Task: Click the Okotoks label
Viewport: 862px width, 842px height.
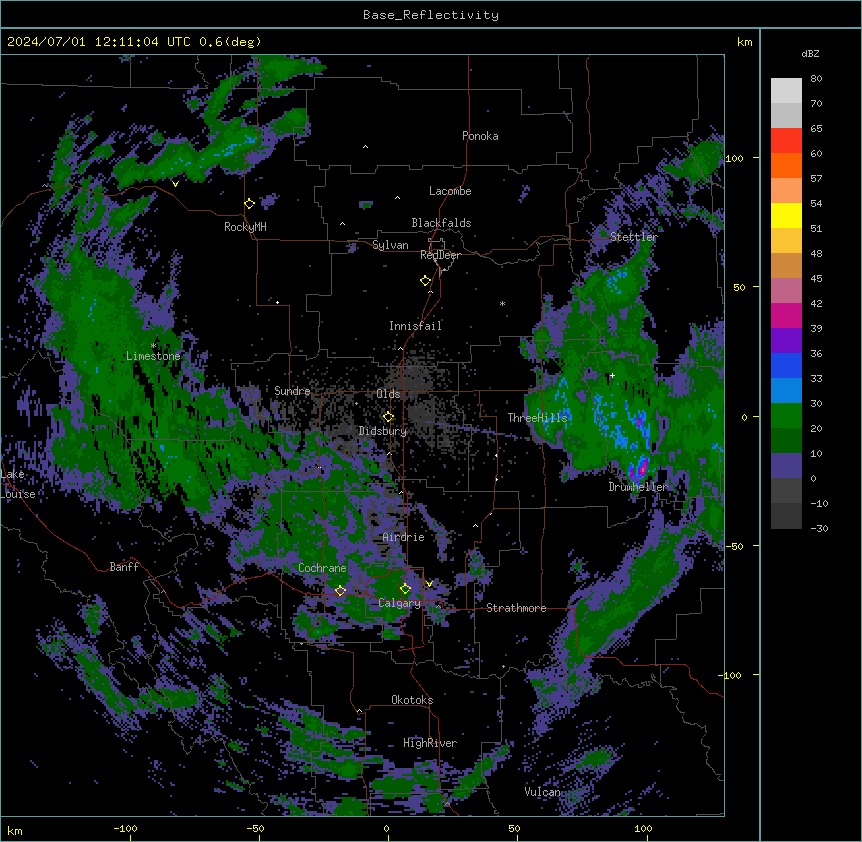Action: coord(412,700)
